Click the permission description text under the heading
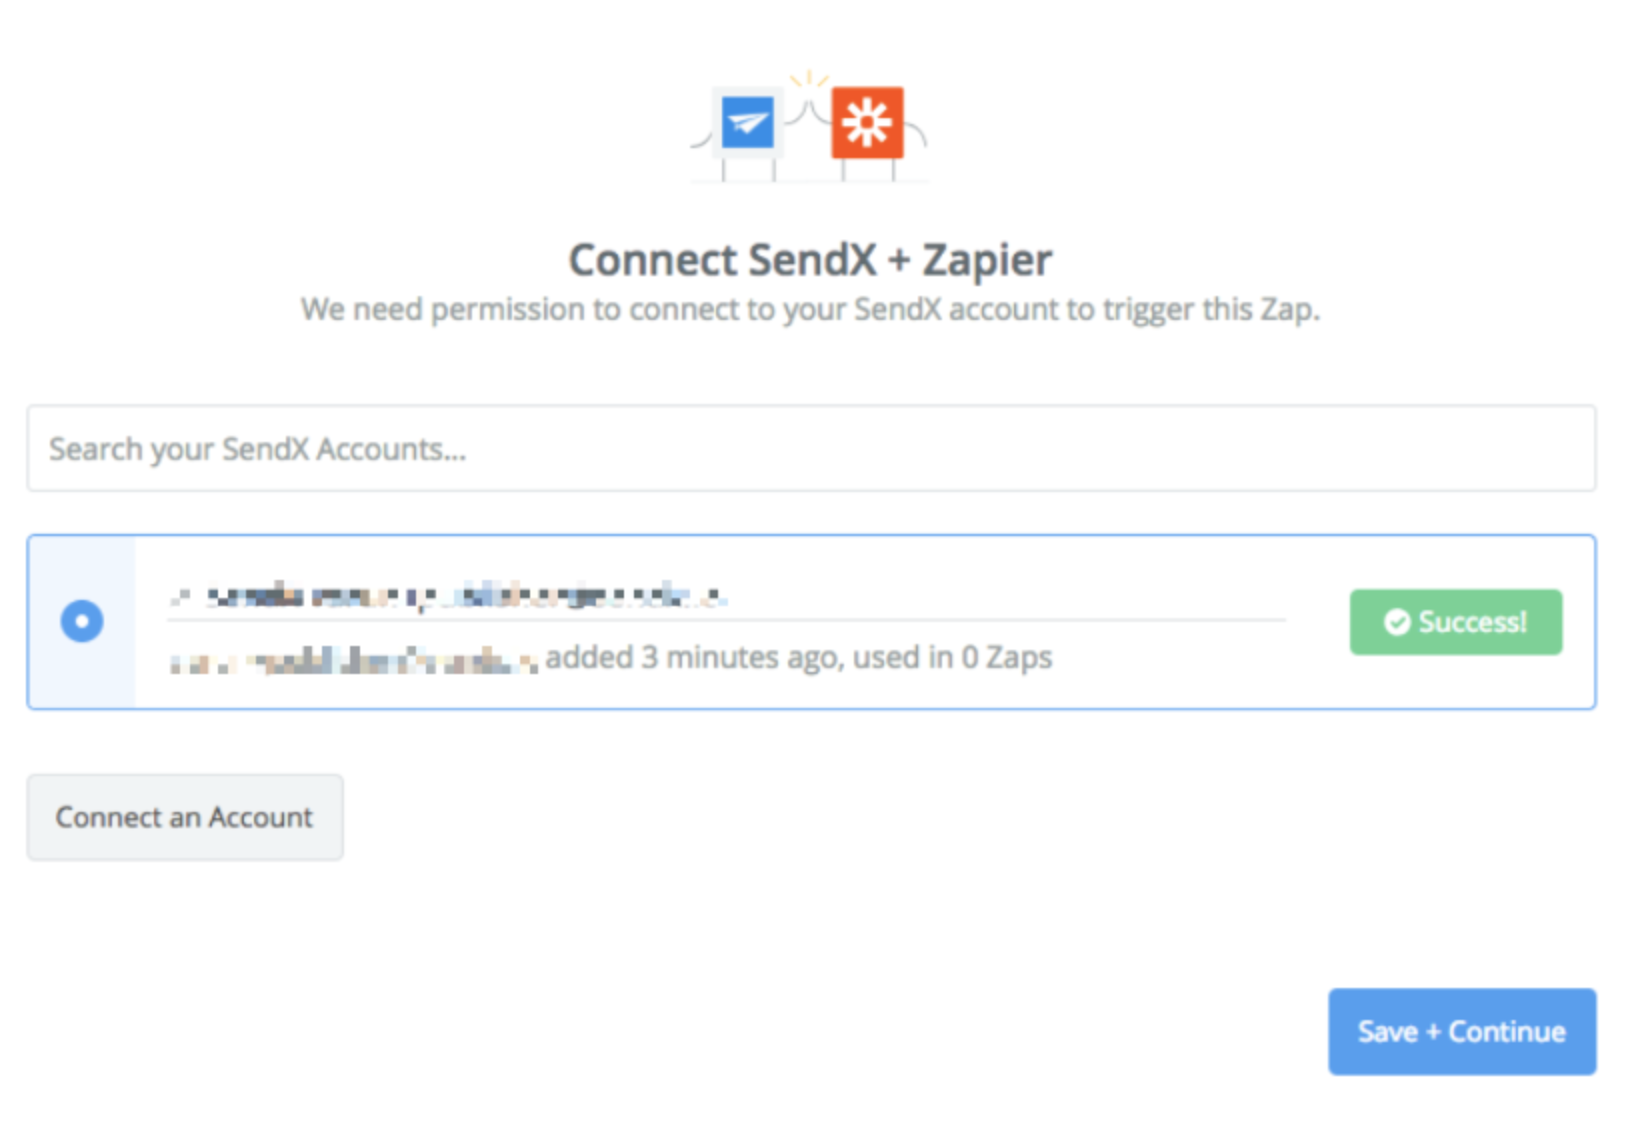This screenshot has width=1636, height=1142. coord(810,309)
